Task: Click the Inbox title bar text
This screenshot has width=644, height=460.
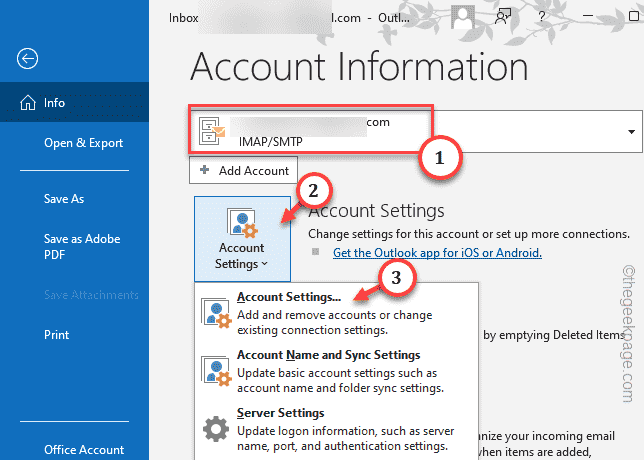Action: (x=183, y=18)
